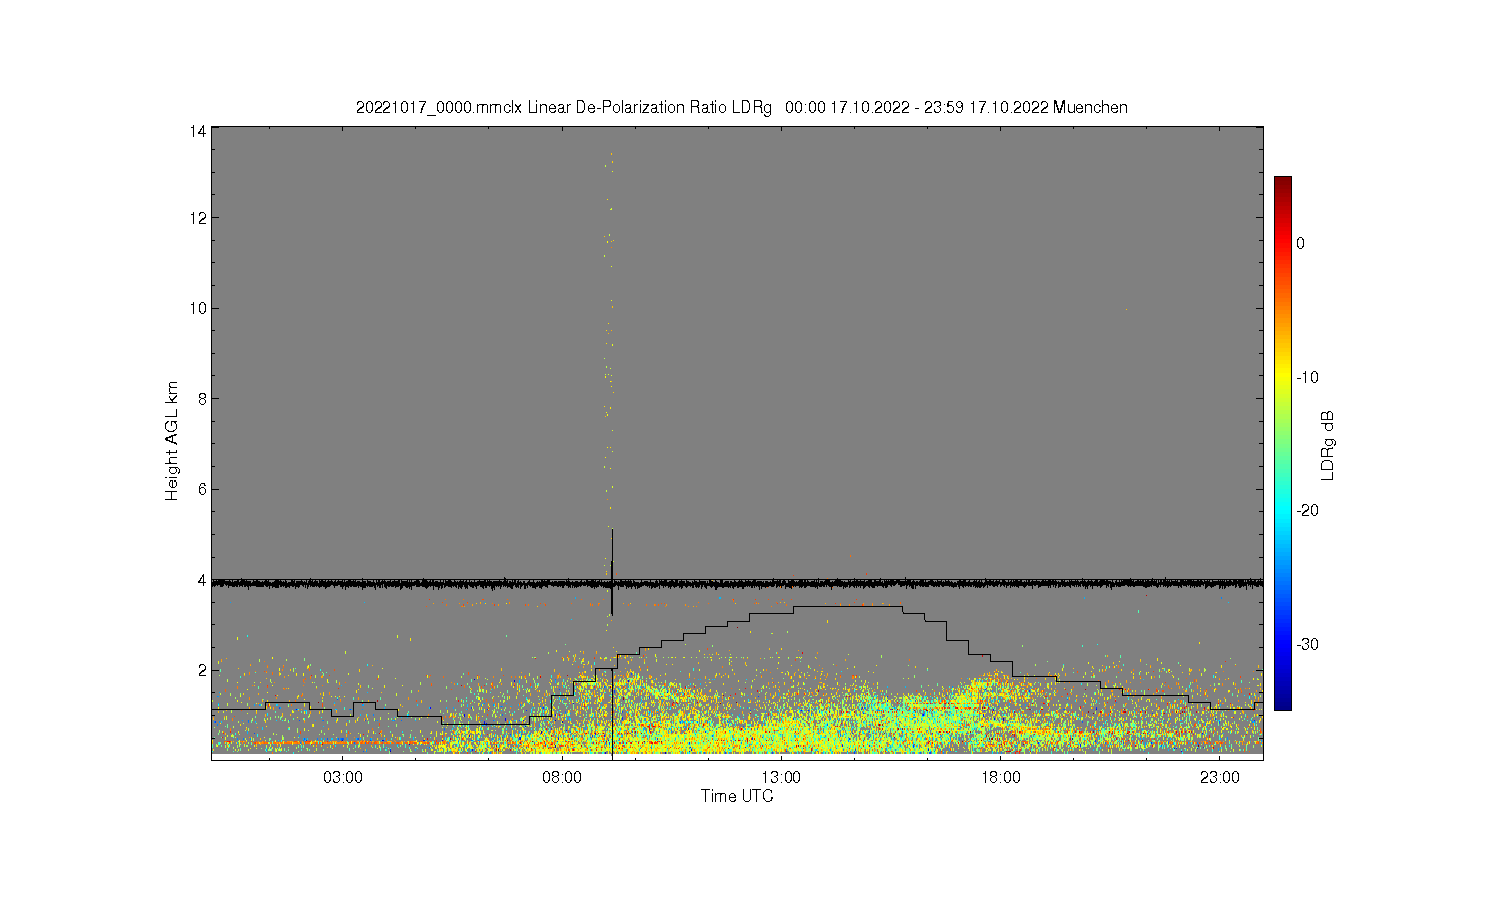
Task: Click the 'LDRg dB' colorbar label
Action: click(x=1328, y=445)
